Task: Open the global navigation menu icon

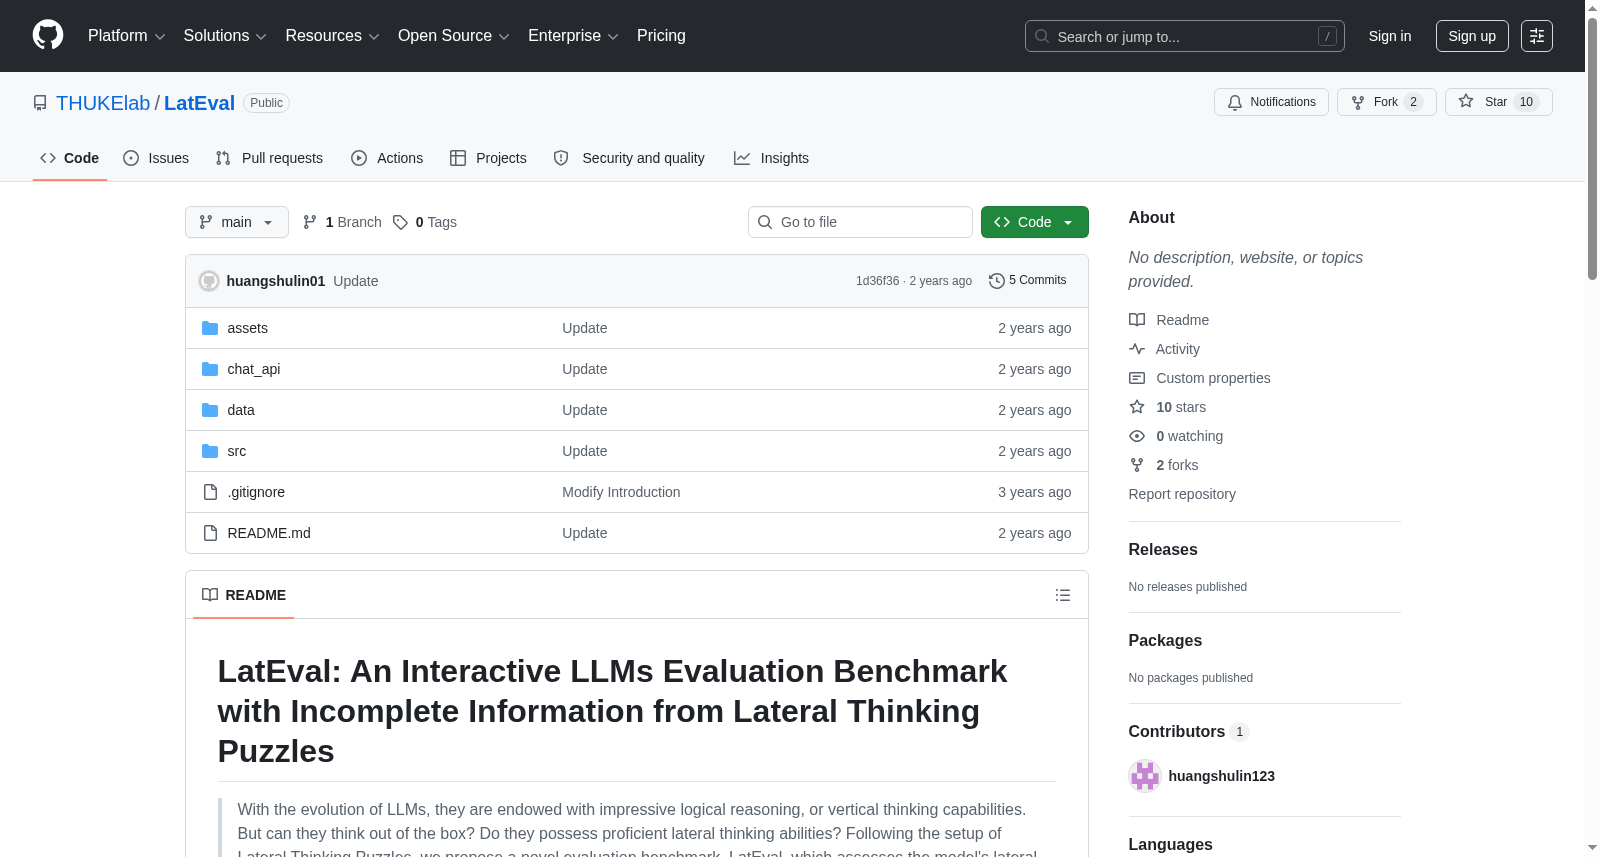Action: coord(1537,36)
